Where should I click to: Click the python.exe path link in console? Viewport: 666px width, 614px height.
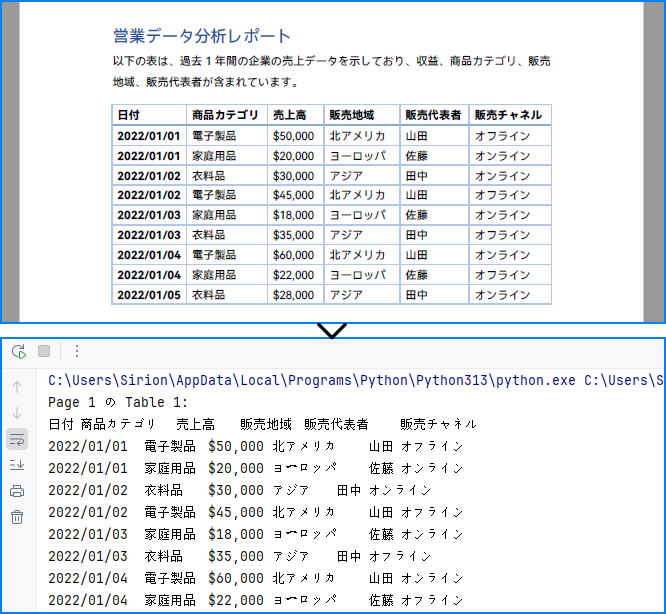point(308,380)
